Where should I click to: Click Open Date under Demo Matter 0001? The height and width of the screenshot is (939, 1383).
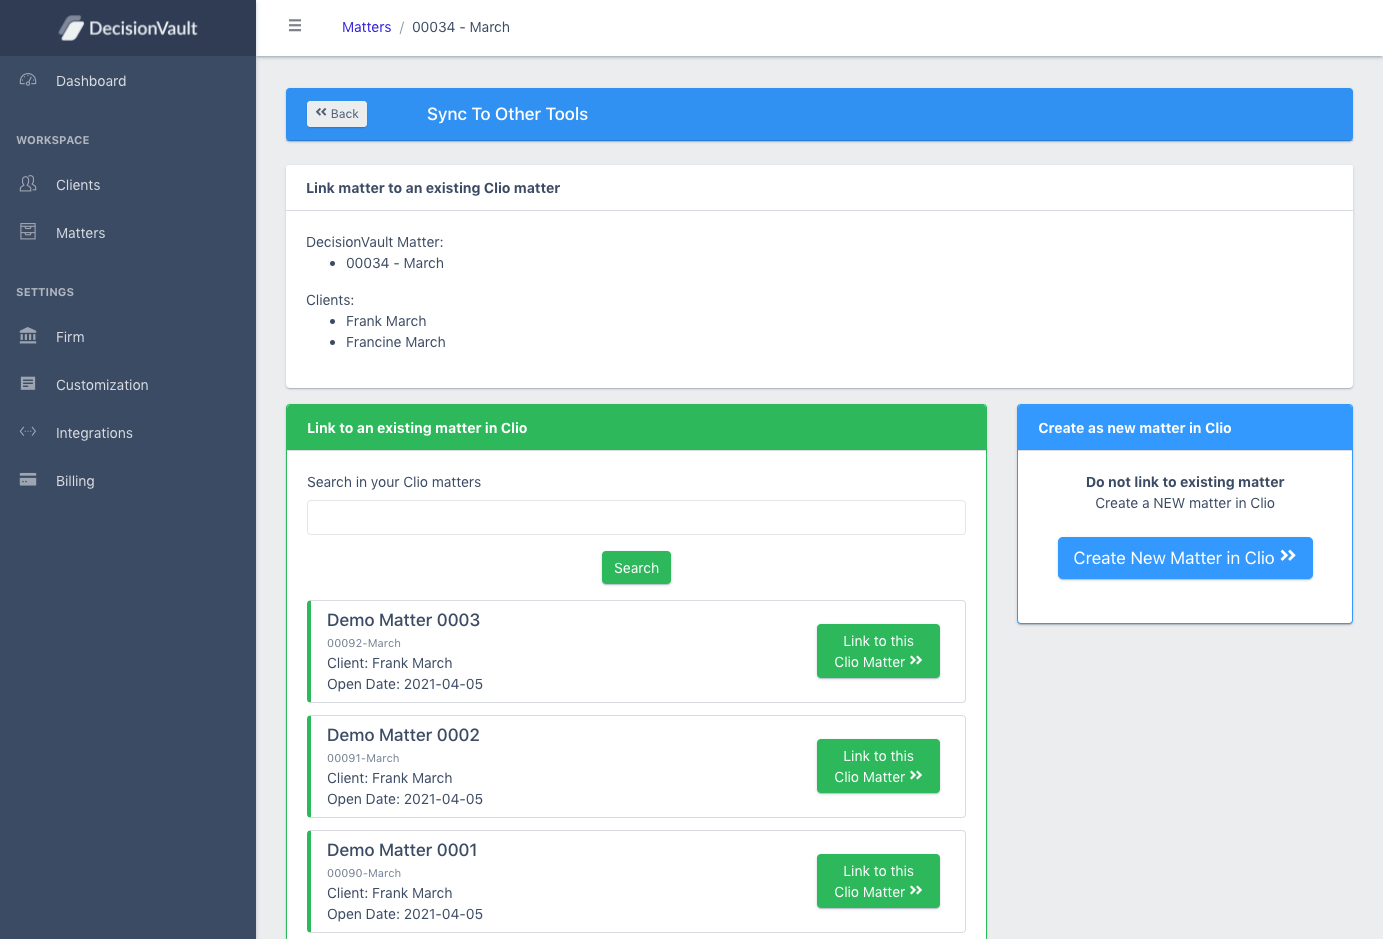click(x=405, y=914)
